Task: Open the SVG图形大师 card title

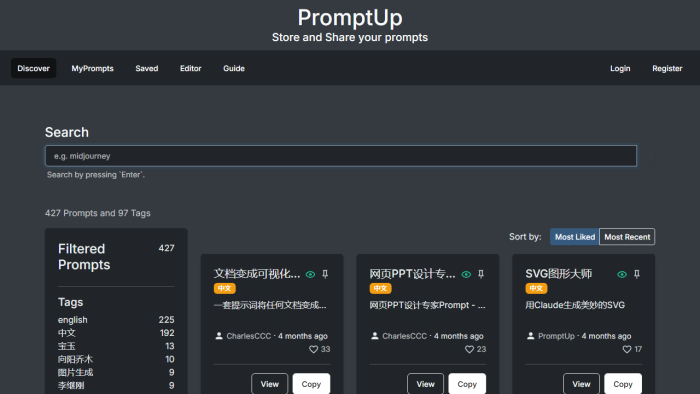Action: (558, 274)
